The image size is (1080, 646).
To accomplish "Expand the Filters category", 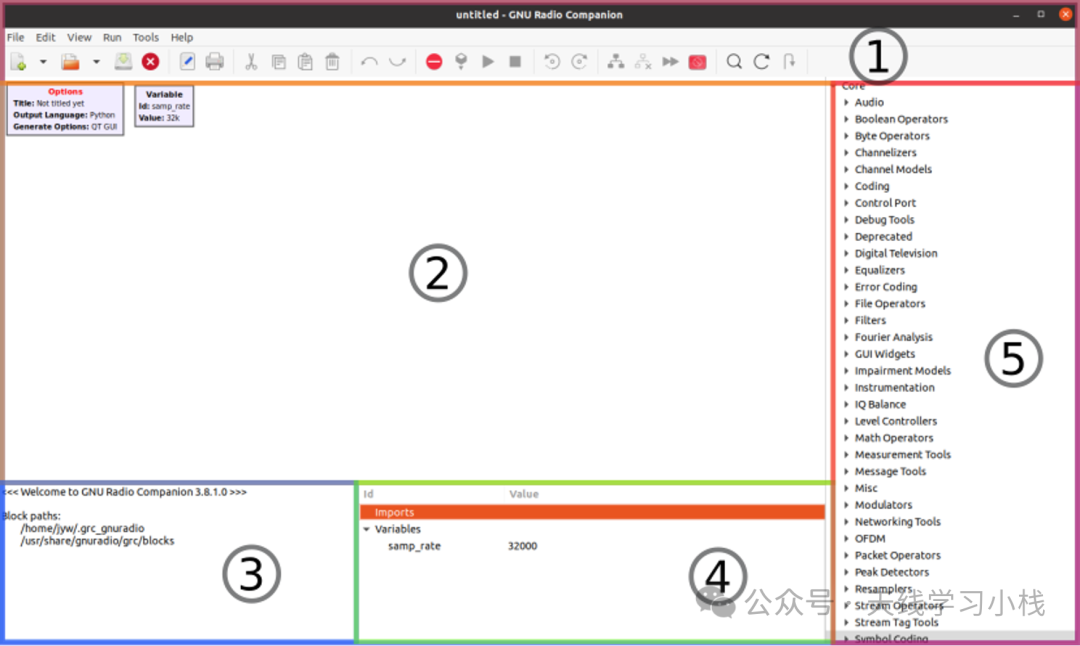I will pos(847,320).
